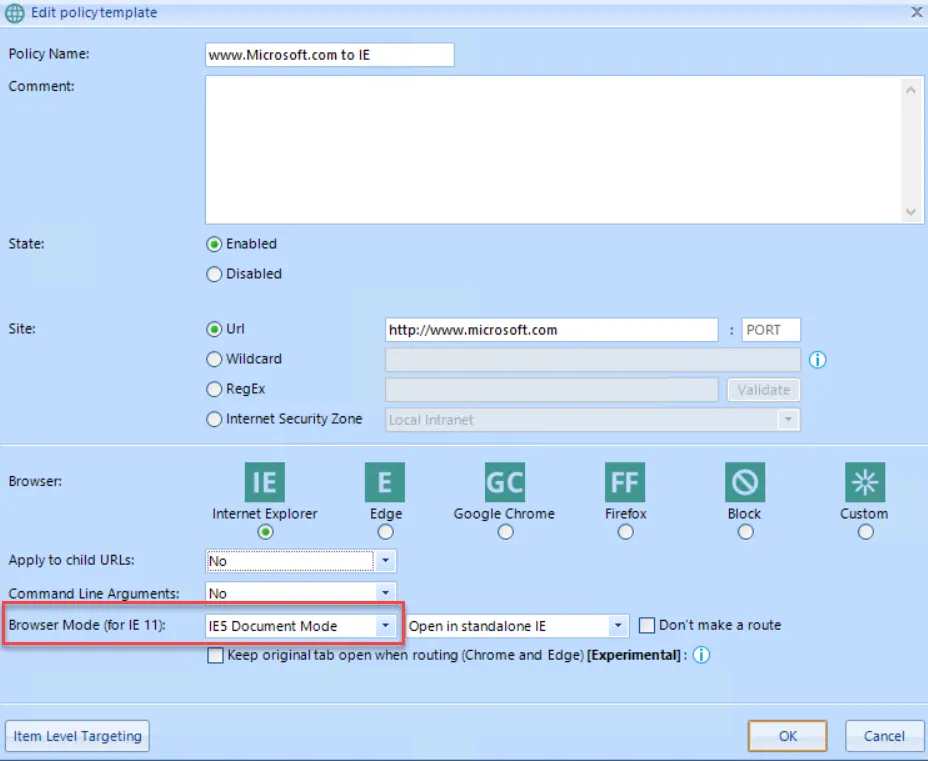Select the Firefox radio button

point(626,532)
